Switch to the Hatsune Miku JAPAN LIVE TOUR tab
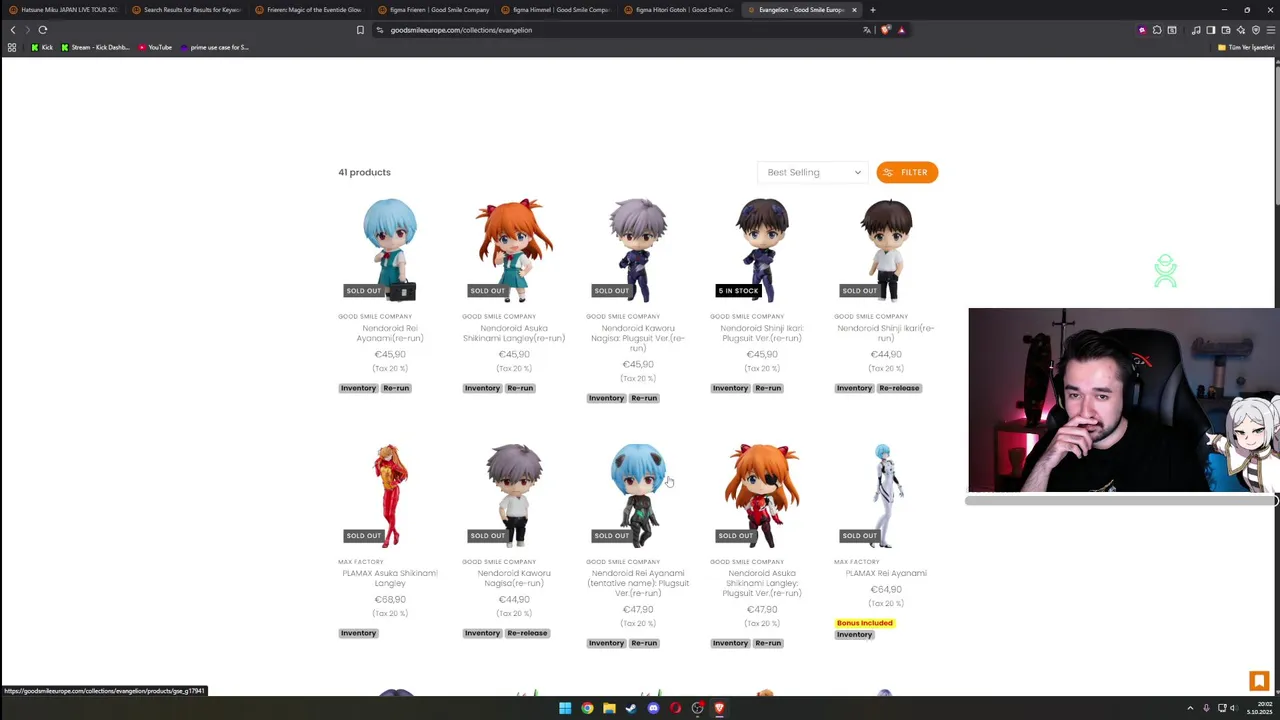 63,10
